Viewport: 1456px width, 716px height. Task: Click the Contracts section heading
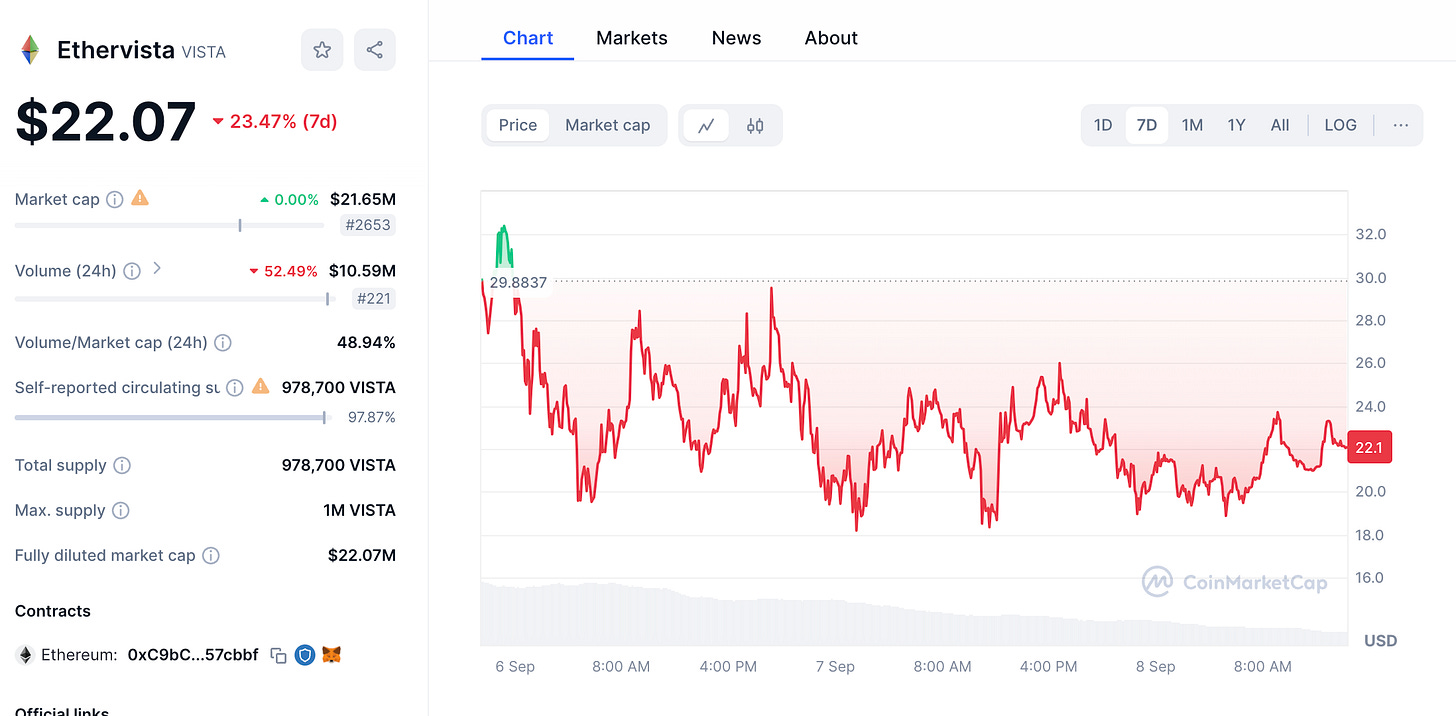tap(53, 611)
